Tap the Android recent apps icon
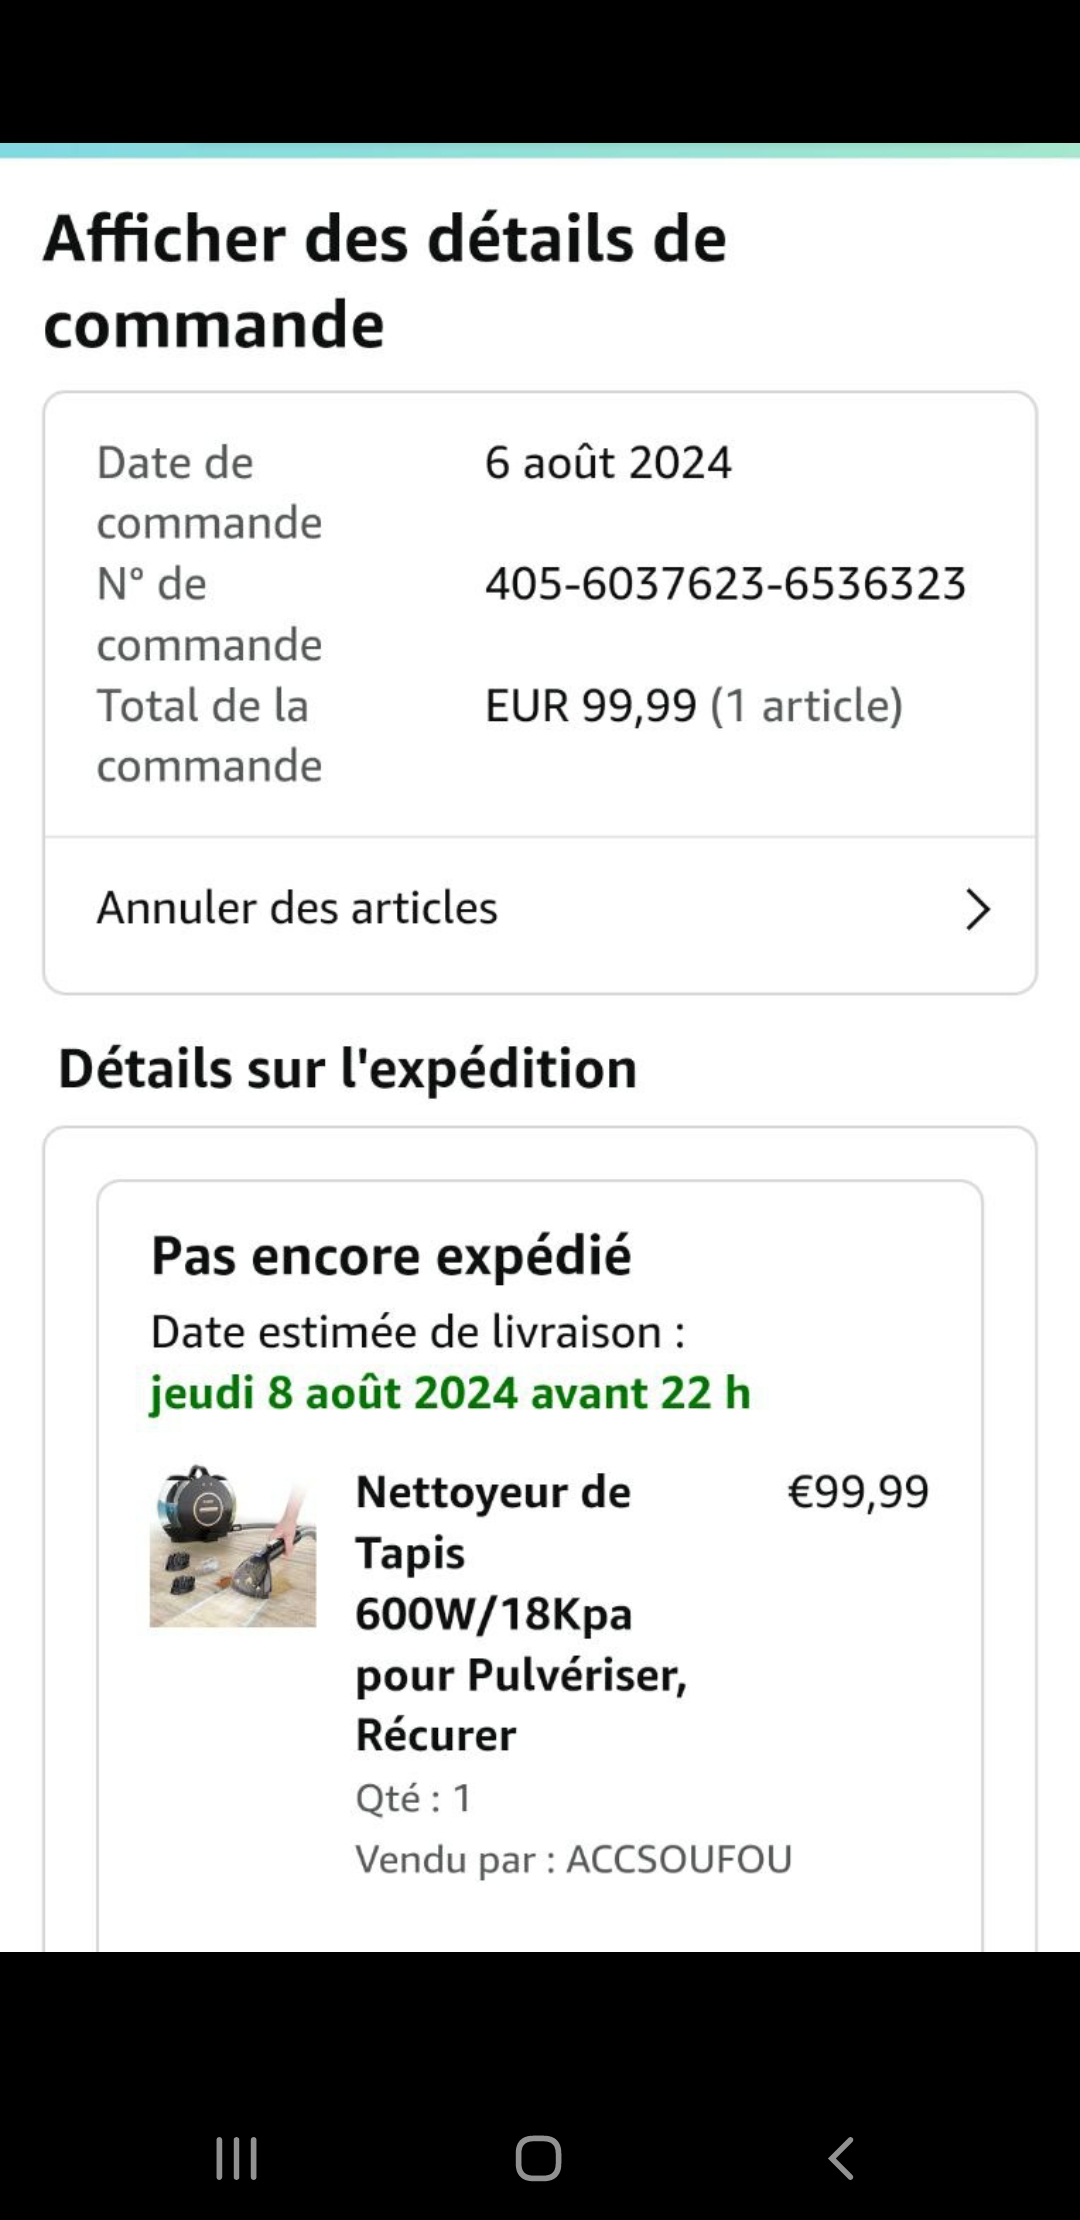The image size is (1080, 2220). 237,2158
